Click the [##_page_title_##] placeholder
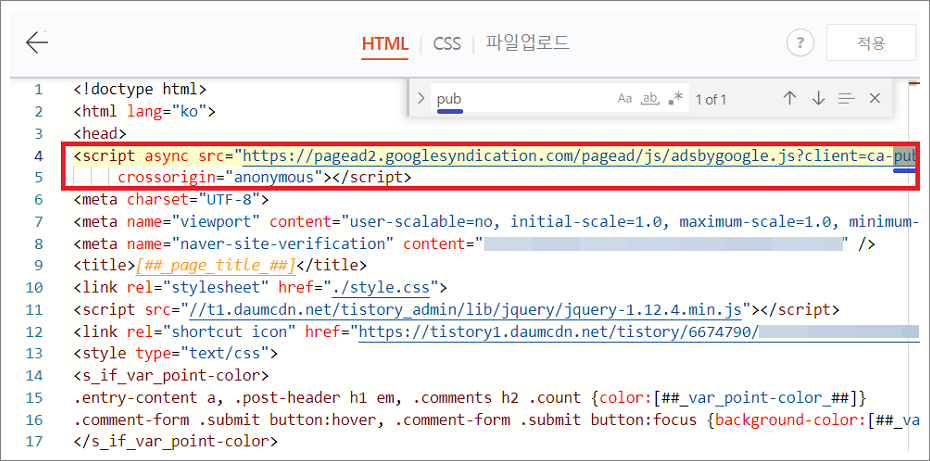The height and width of the screenshot is (461, 930). point(215,266)
